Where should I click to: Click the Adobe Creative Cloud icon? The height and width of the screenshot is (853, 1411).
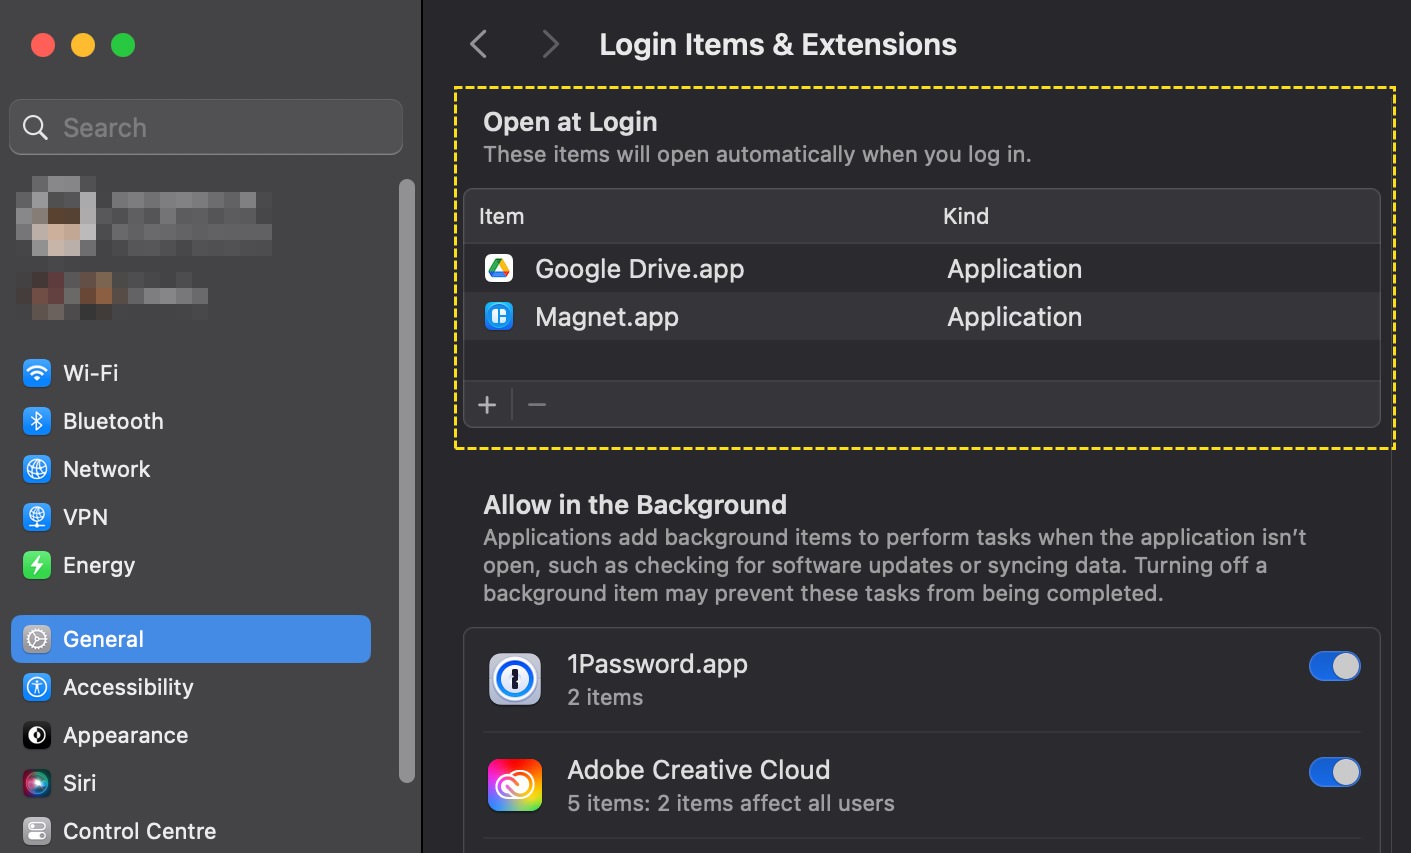click(x=515, y=785)
